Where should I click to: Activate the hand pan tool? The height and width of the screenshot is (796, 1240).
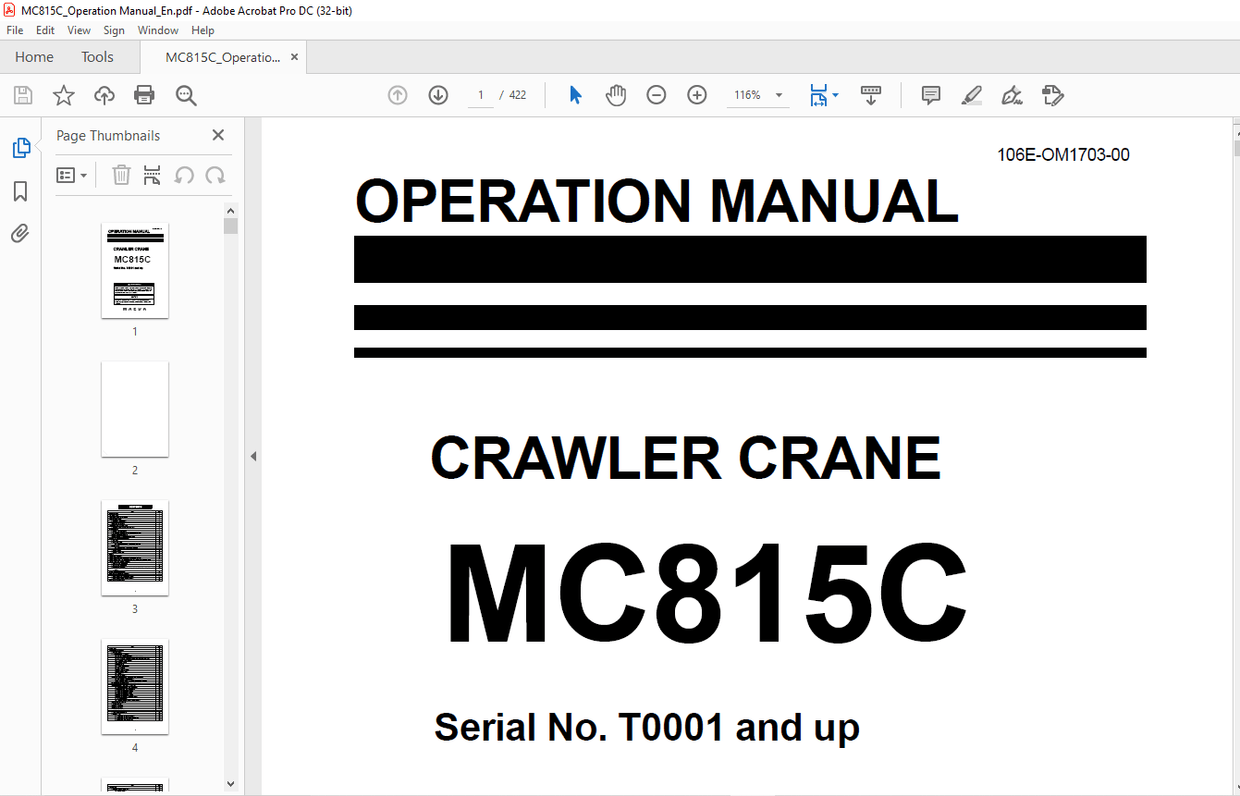click(x=616, y=95)
